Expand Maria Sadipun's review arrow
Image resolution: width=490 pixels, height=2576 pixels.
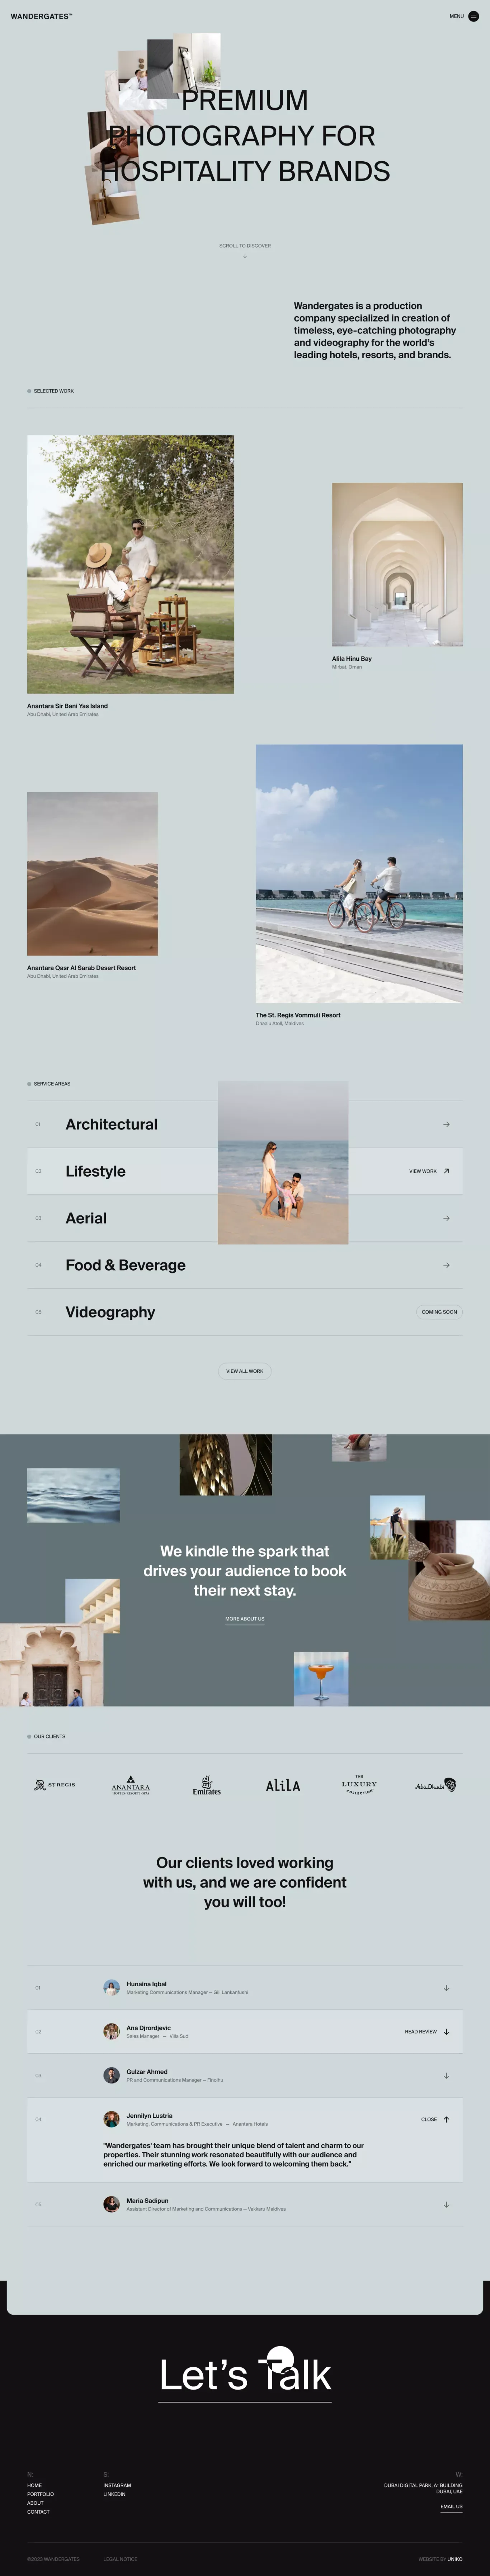(446, 2204)
